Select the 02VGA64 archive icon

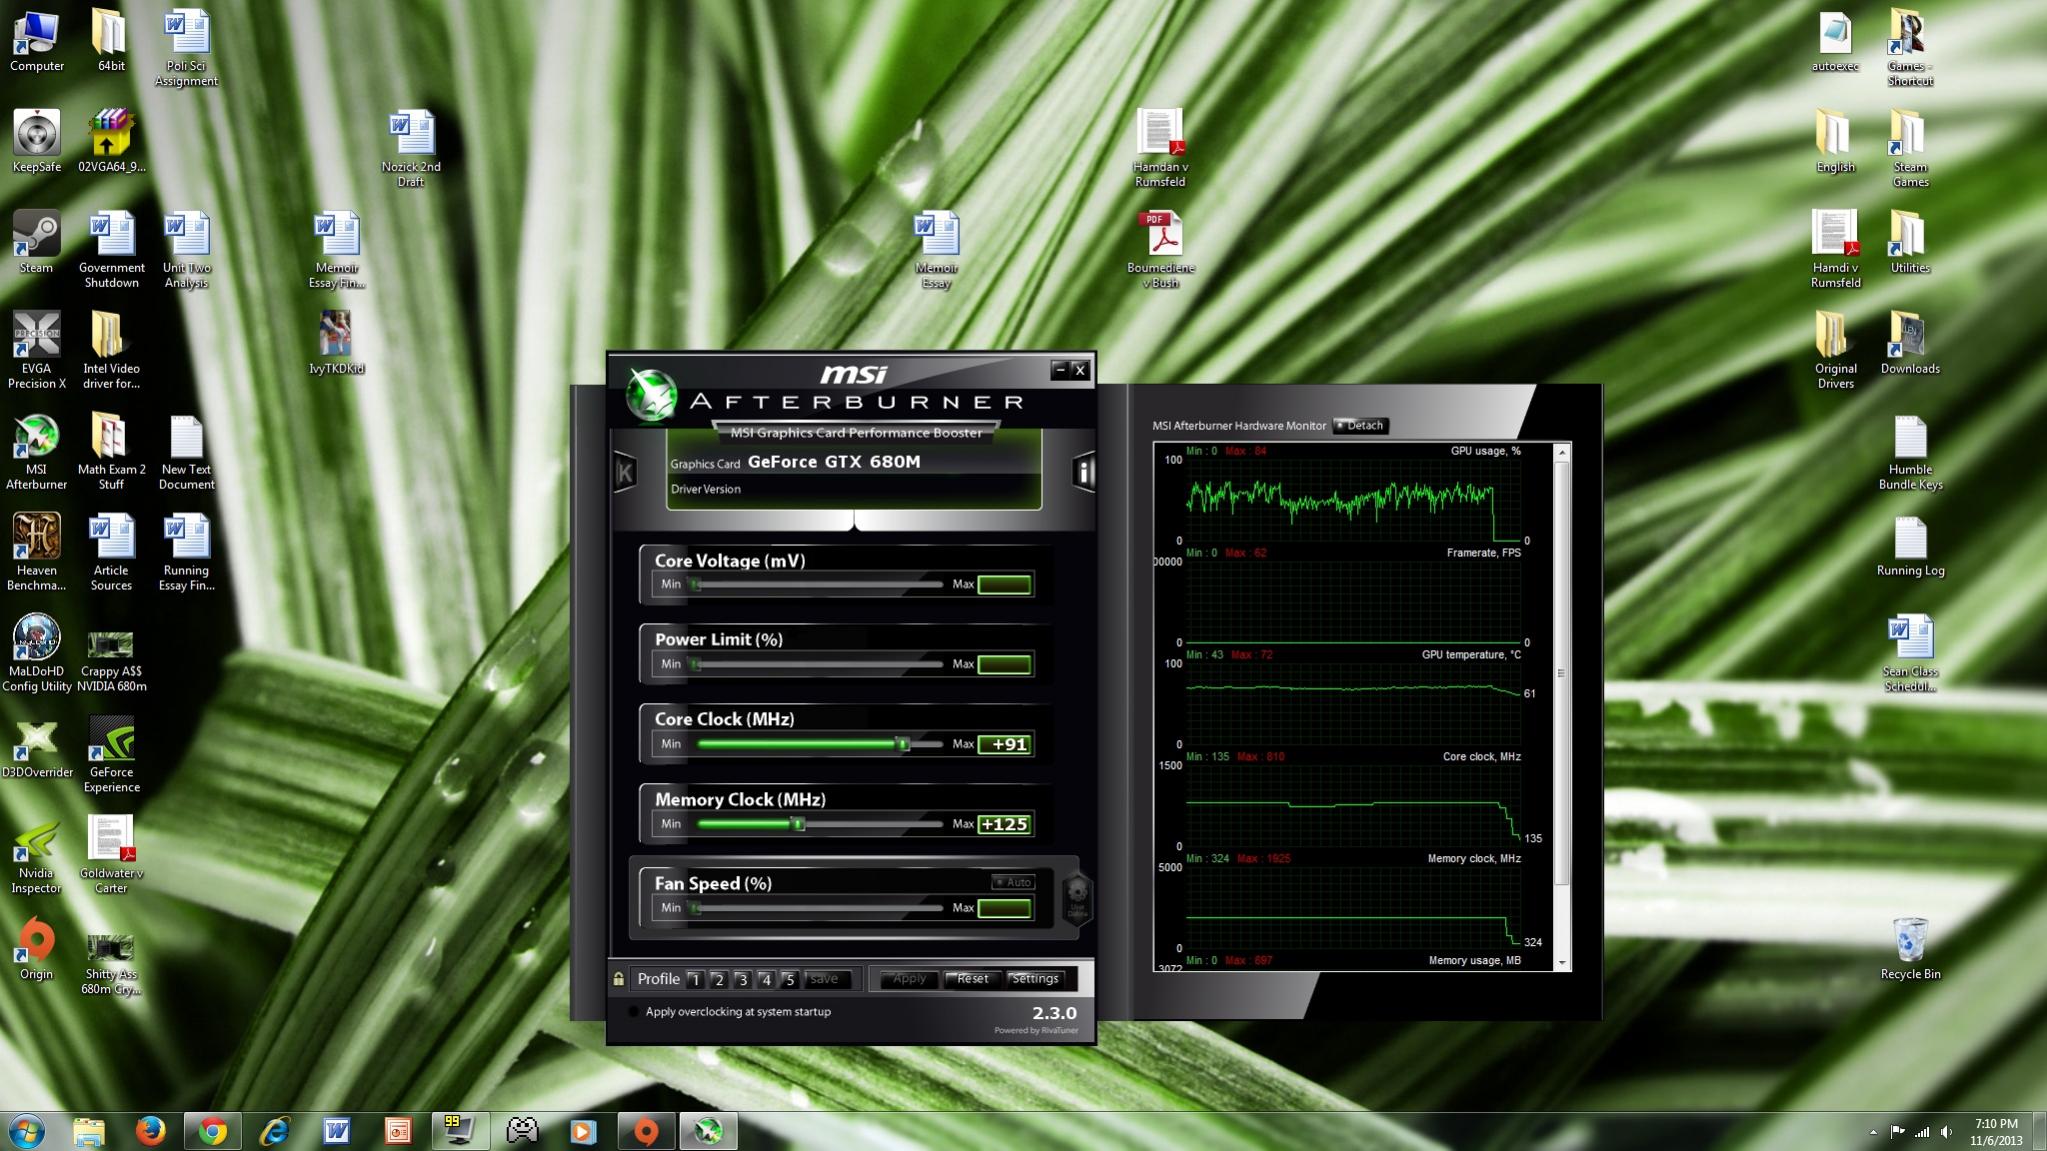click(111, 142)
